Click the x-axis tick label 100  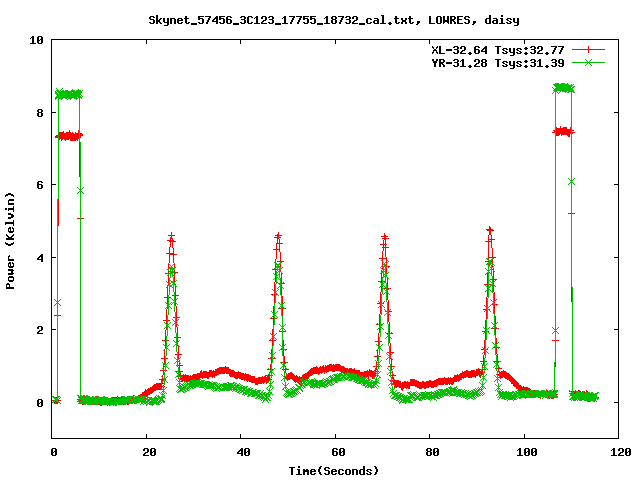point(527,452)
